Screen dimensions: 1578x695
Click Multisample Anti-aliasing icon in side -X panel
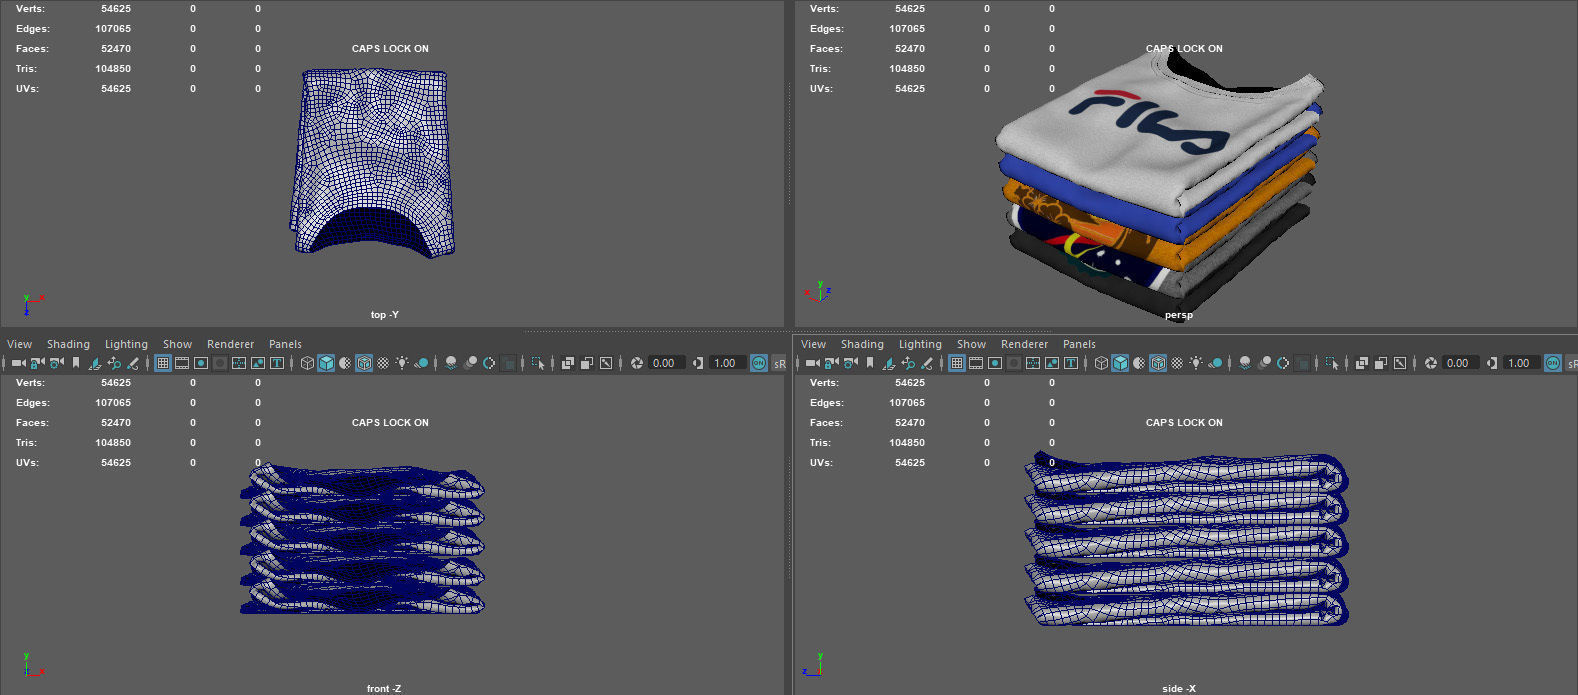[x=1283, y=363]
